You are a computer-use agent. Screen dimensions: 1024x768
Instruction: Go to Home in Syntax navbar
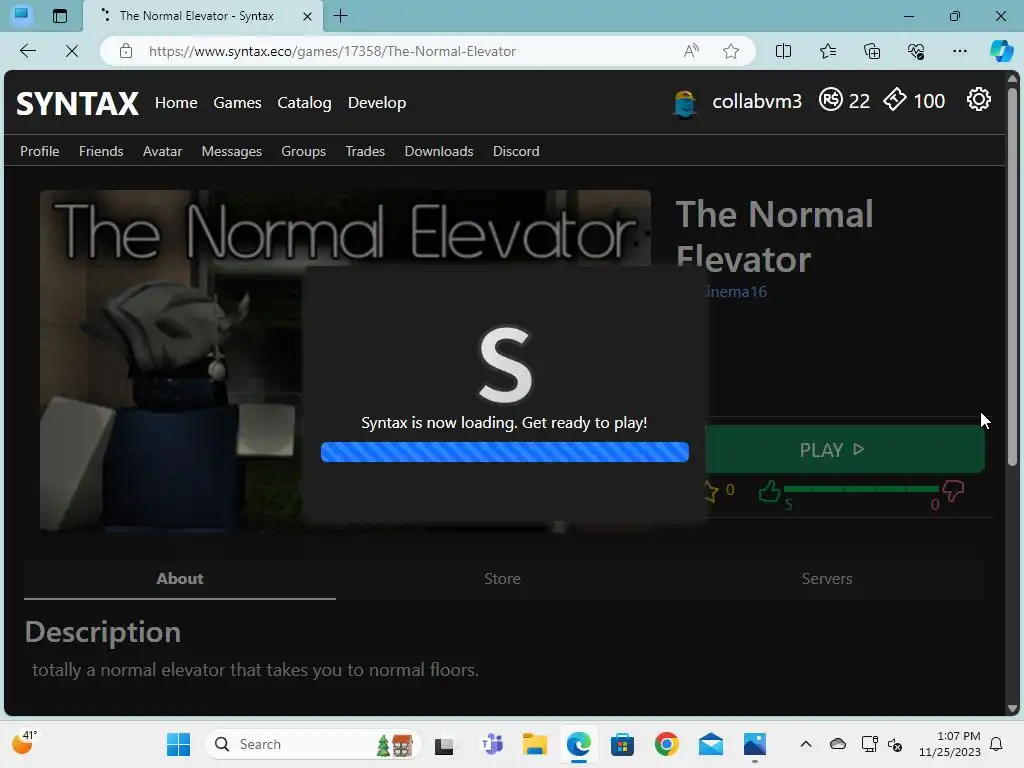pyautogui.click(x=176, y=103)
